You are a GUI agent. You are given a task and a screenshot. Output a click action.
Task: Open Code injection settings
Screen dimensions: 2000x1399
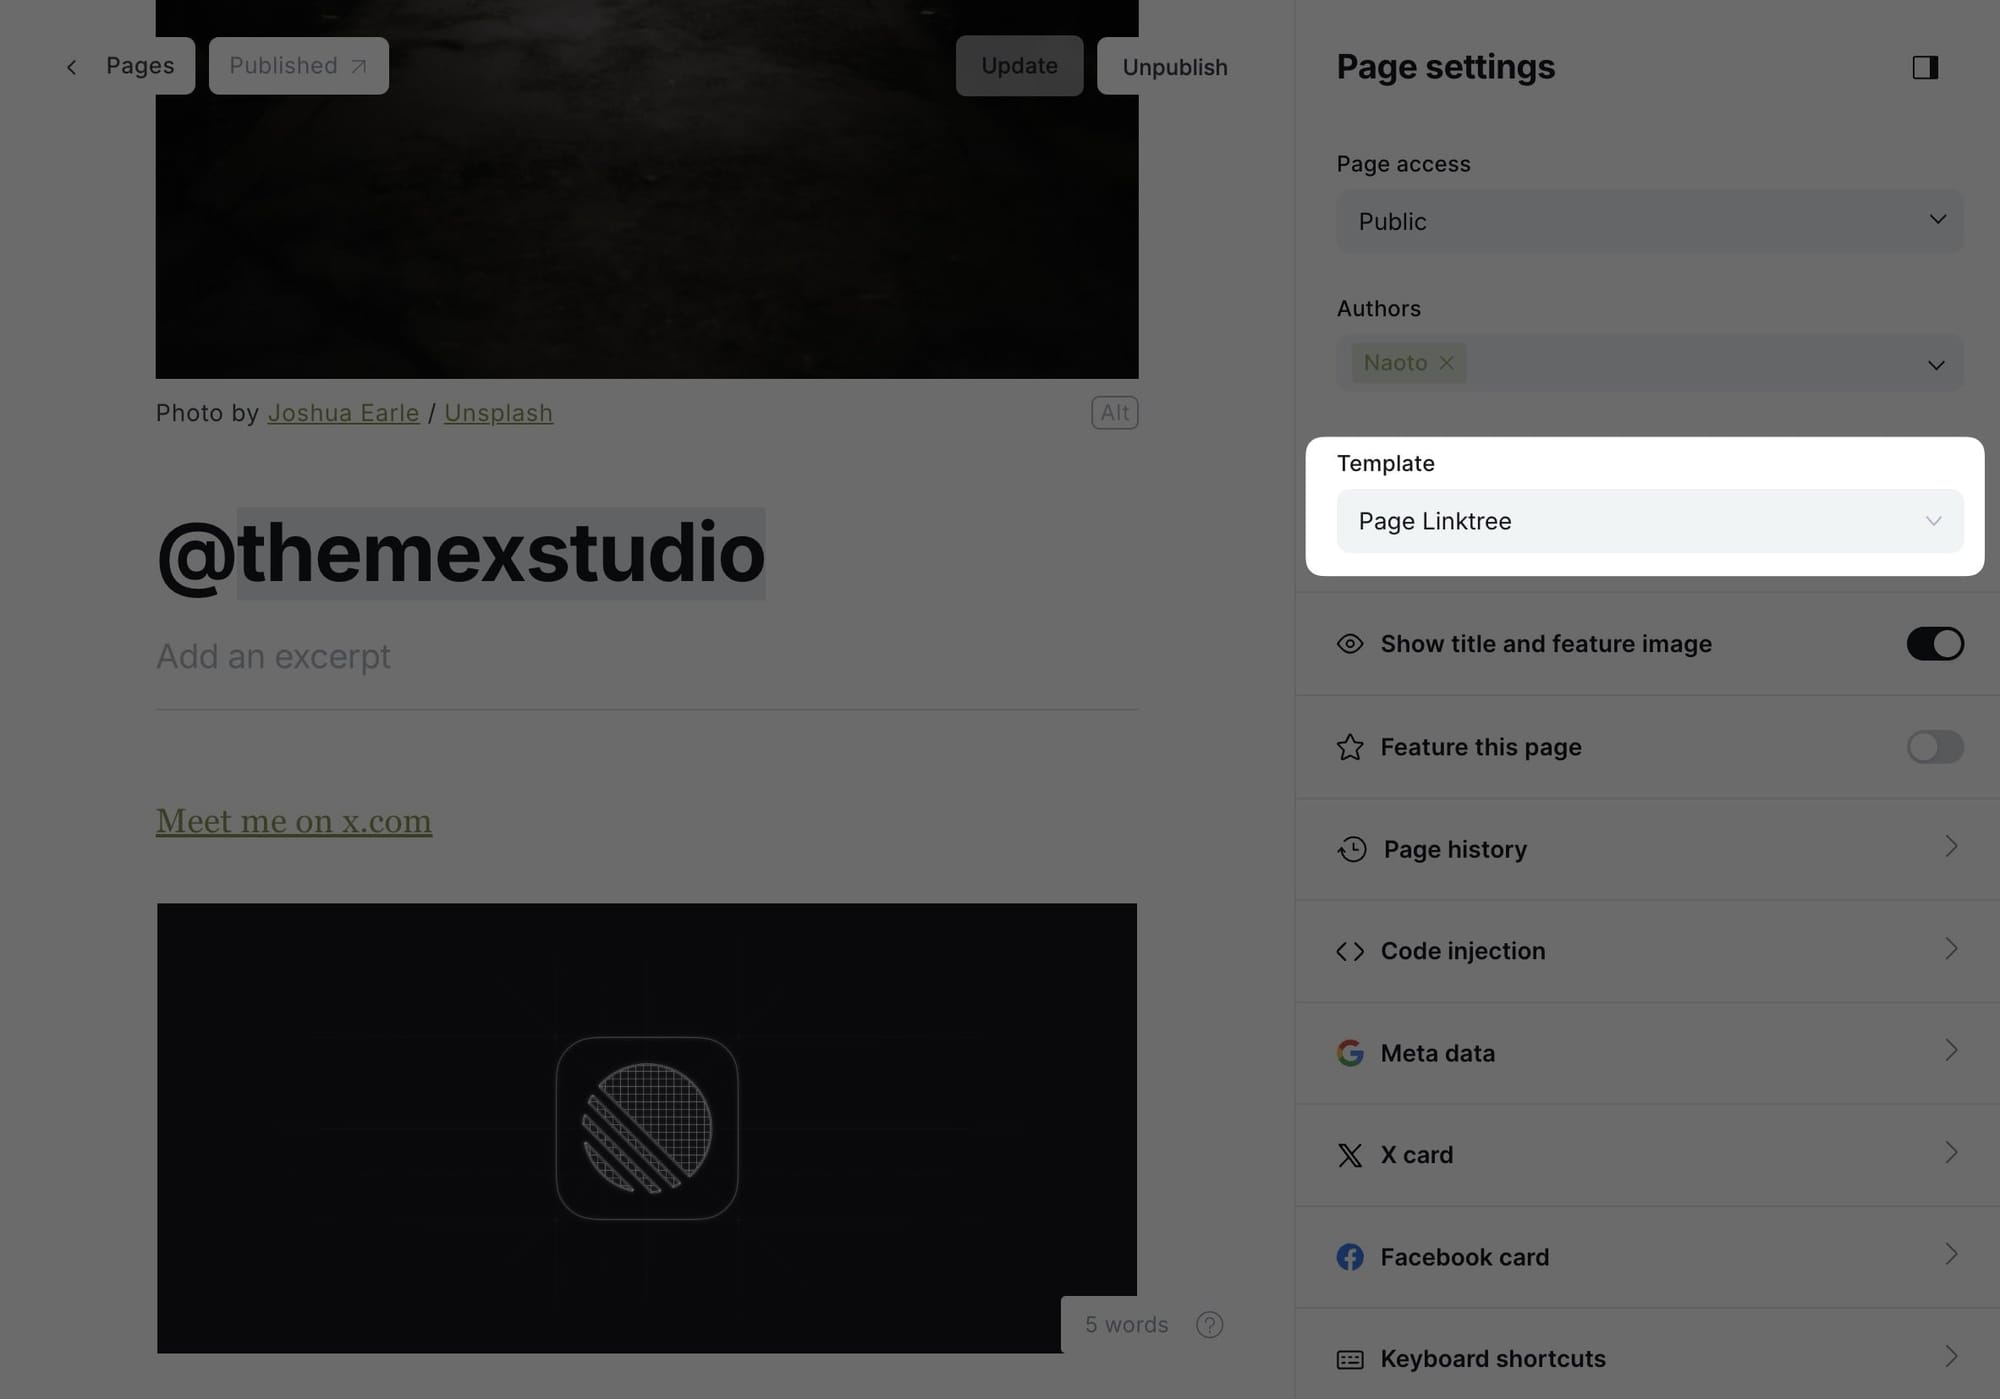tap(1648, 951)
